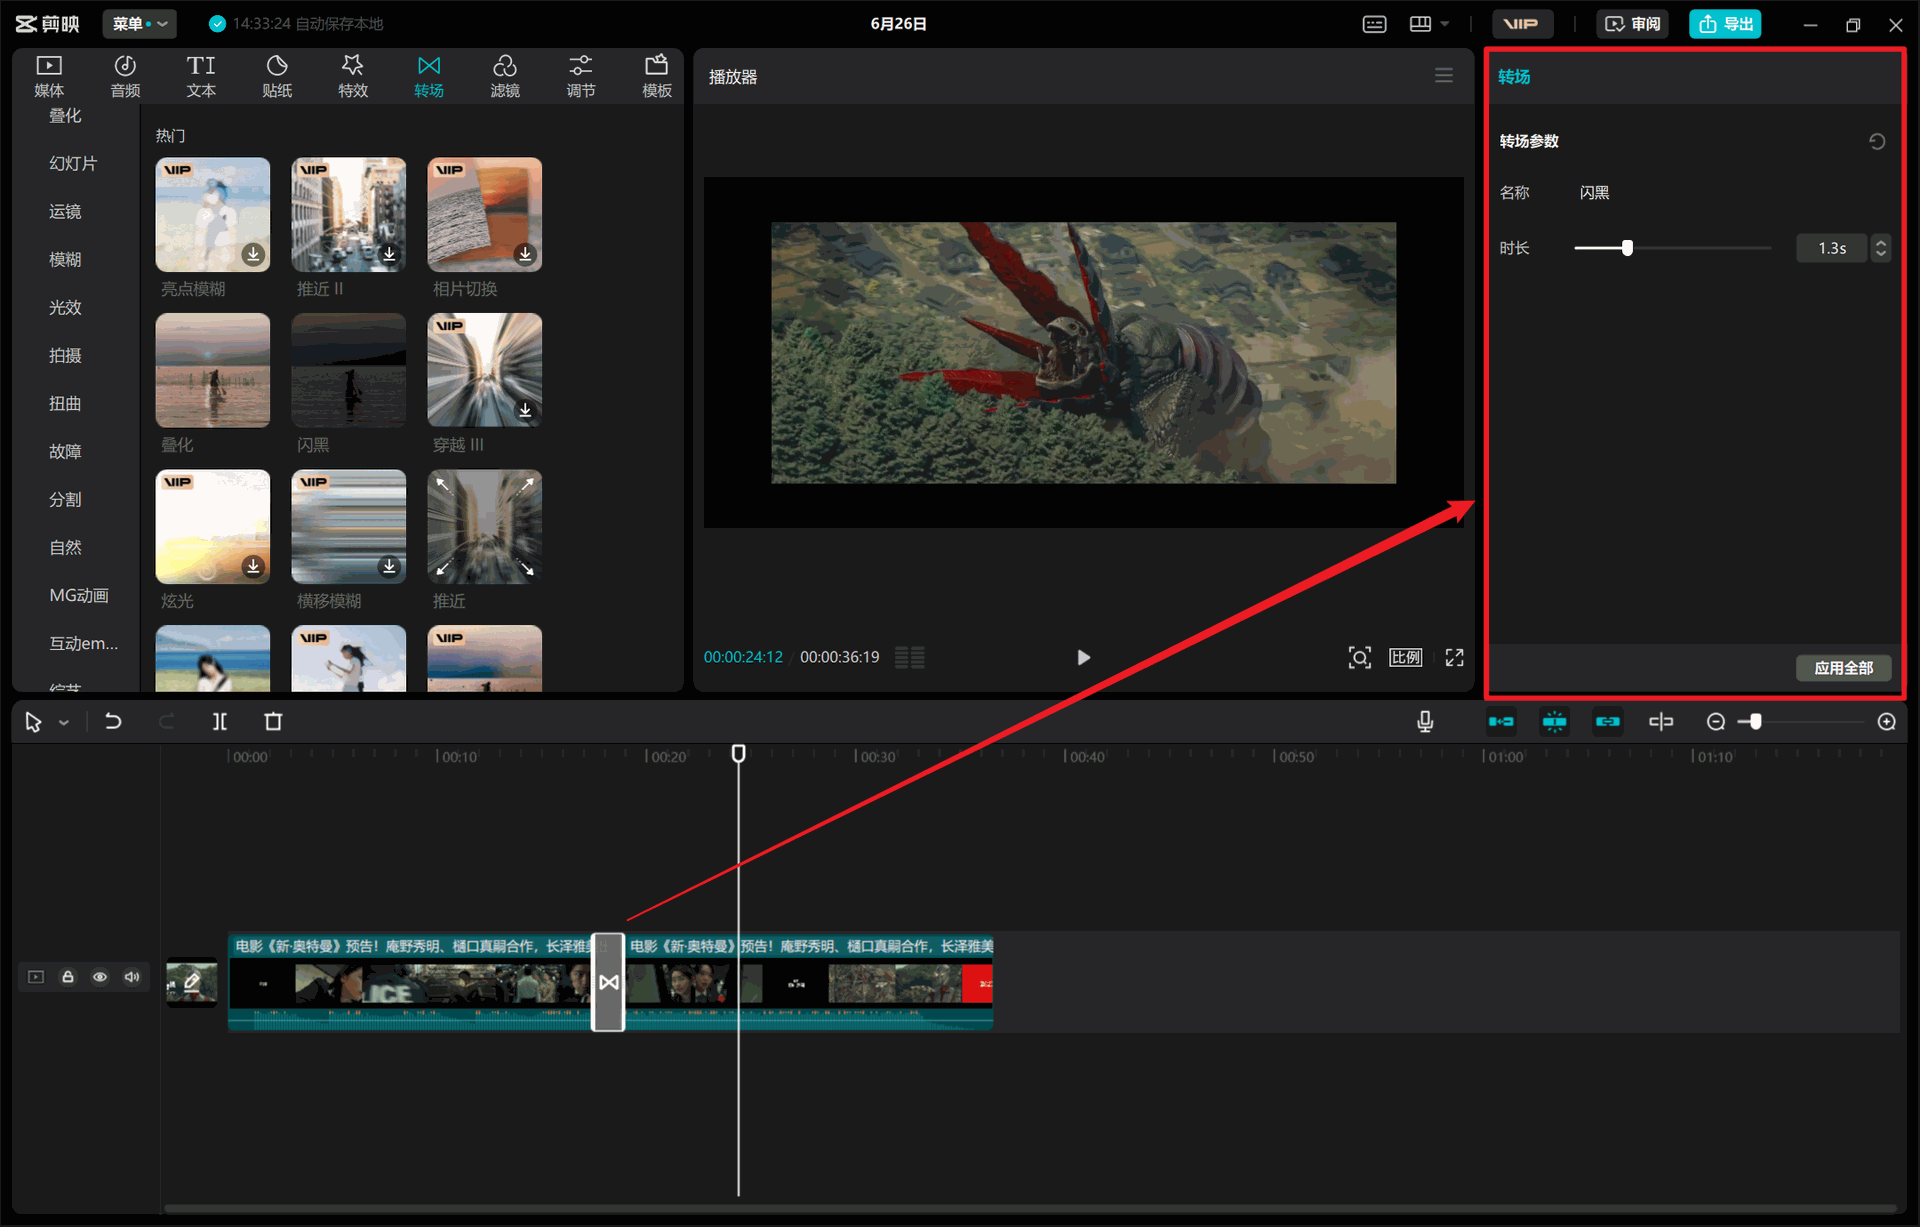Download the 相片切换 transition
The height and width of the screenshot is (1227, 1920).
pyautogui.click(x=525, y=254)
